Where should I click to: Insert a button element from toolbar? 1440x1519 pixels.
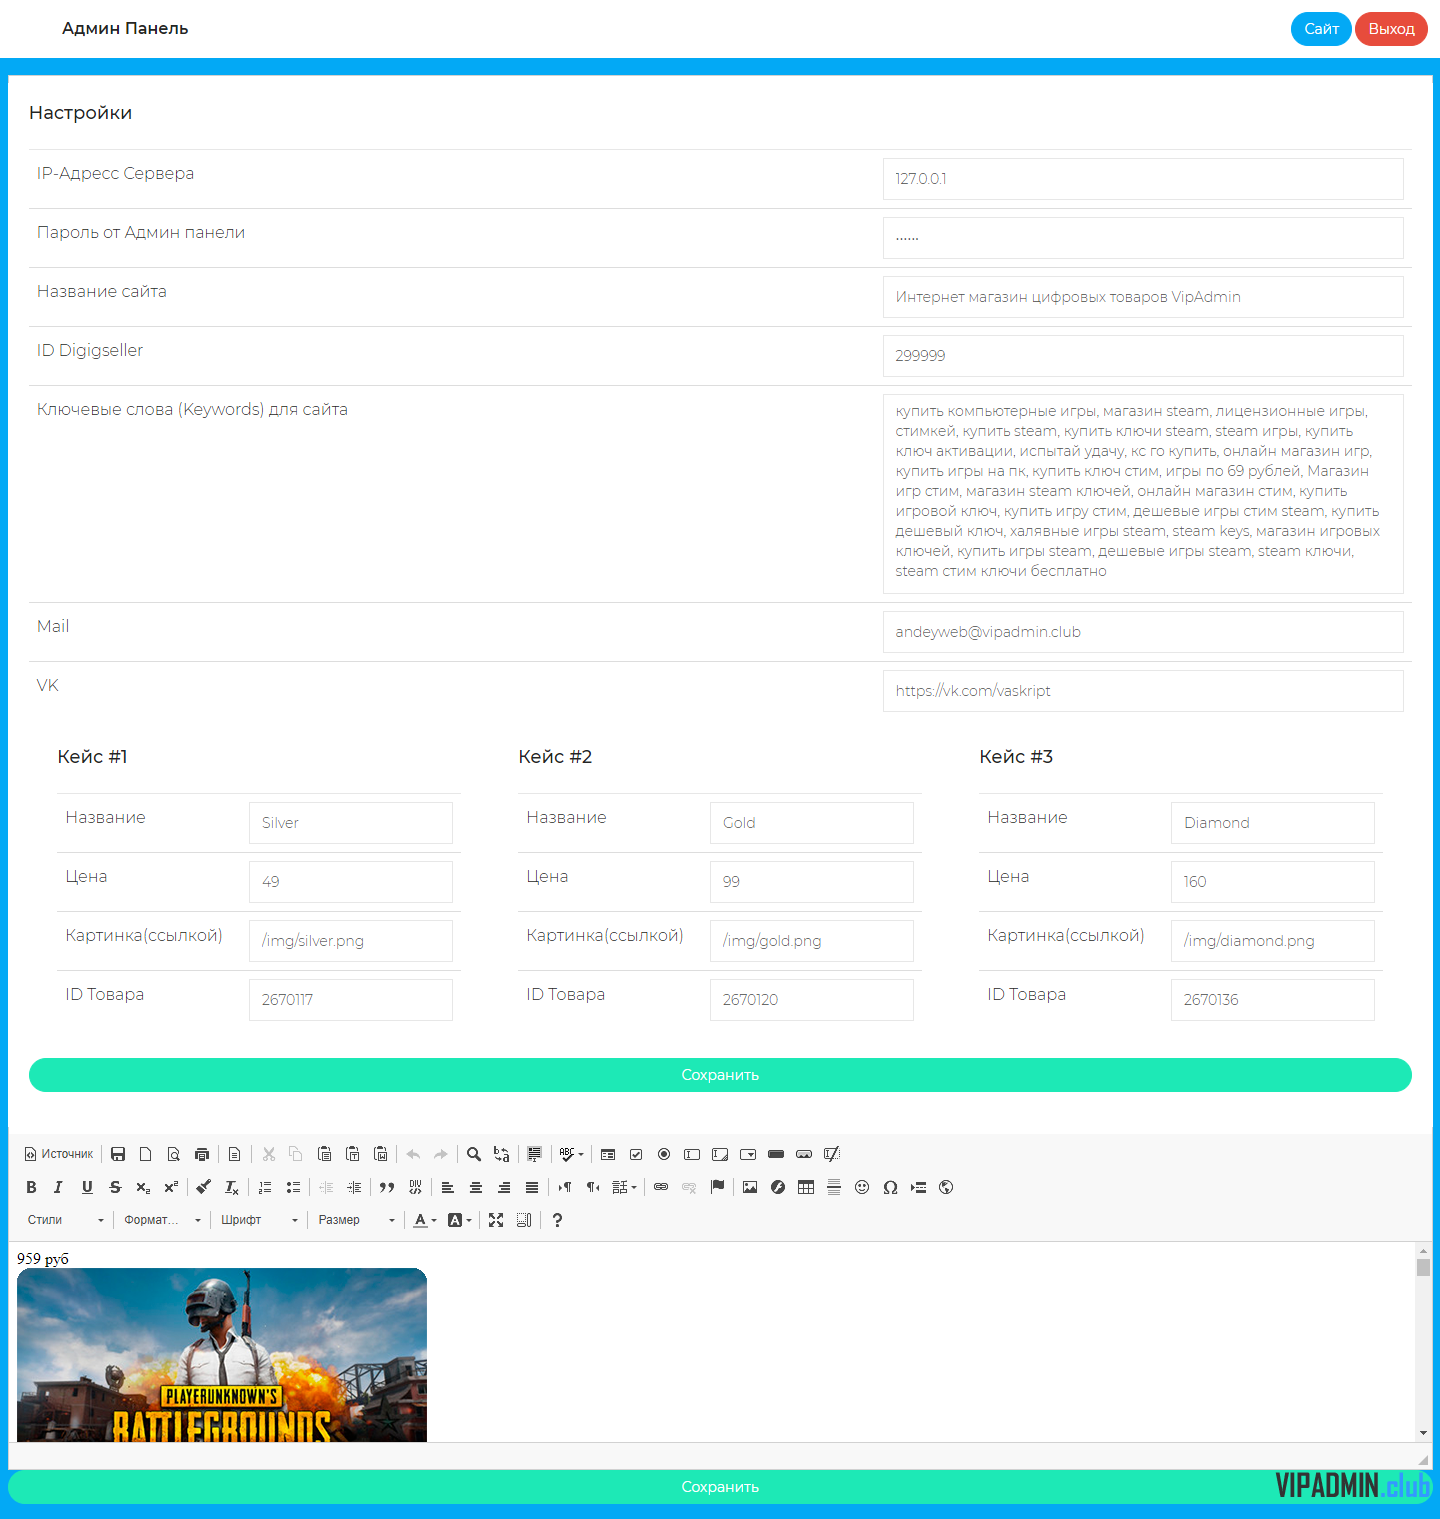[776, 1154]
